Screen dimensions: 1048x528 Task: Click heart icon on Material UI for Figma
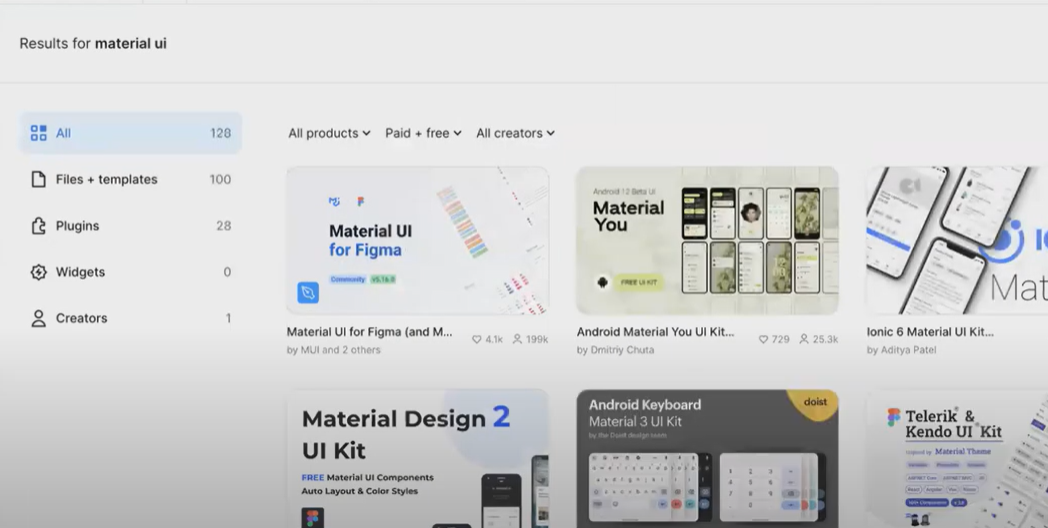pos(477,340)
